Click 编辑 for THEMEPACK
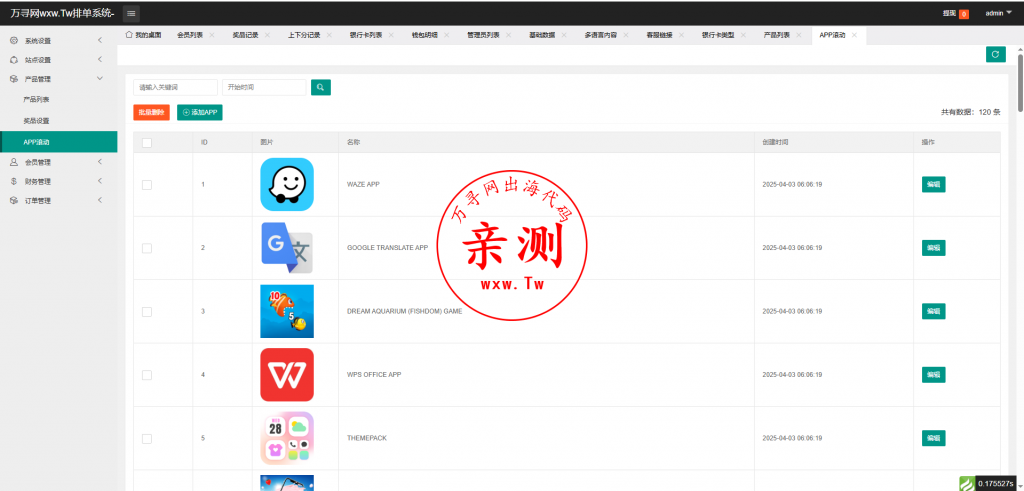1024x491 pixels. 933,438
